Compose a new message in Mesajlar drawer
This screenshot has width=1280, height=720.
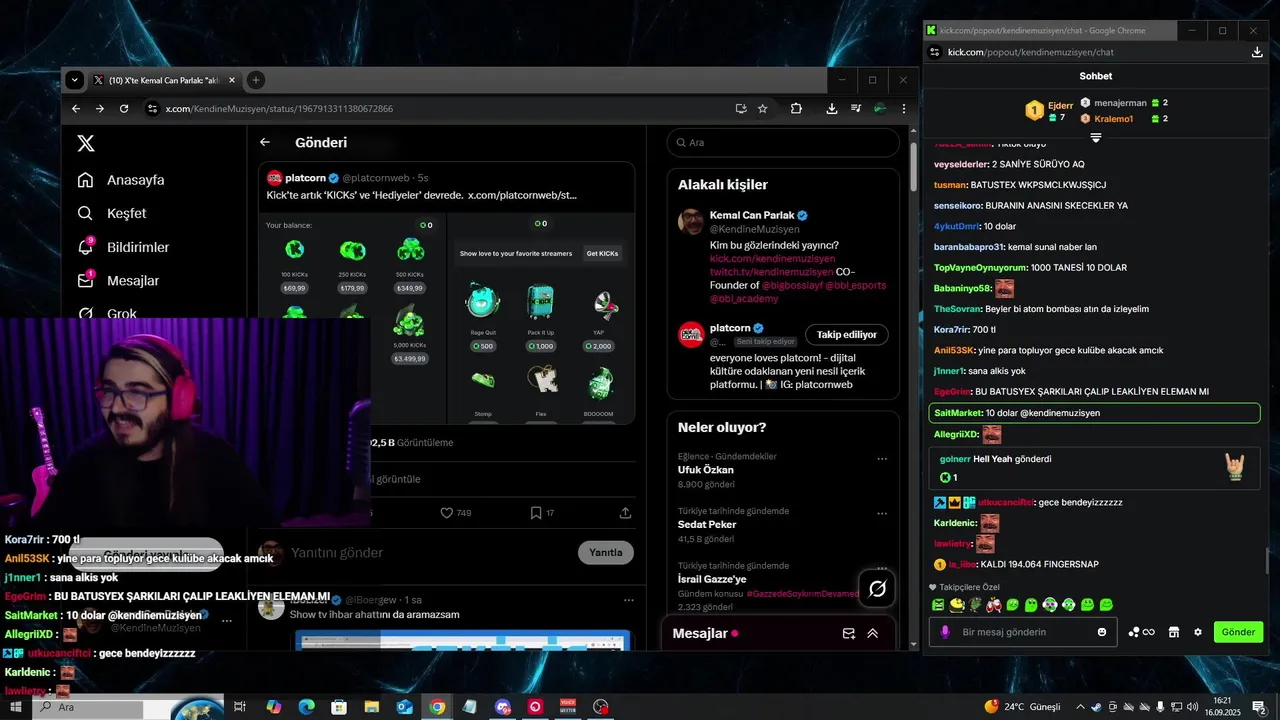849,633
